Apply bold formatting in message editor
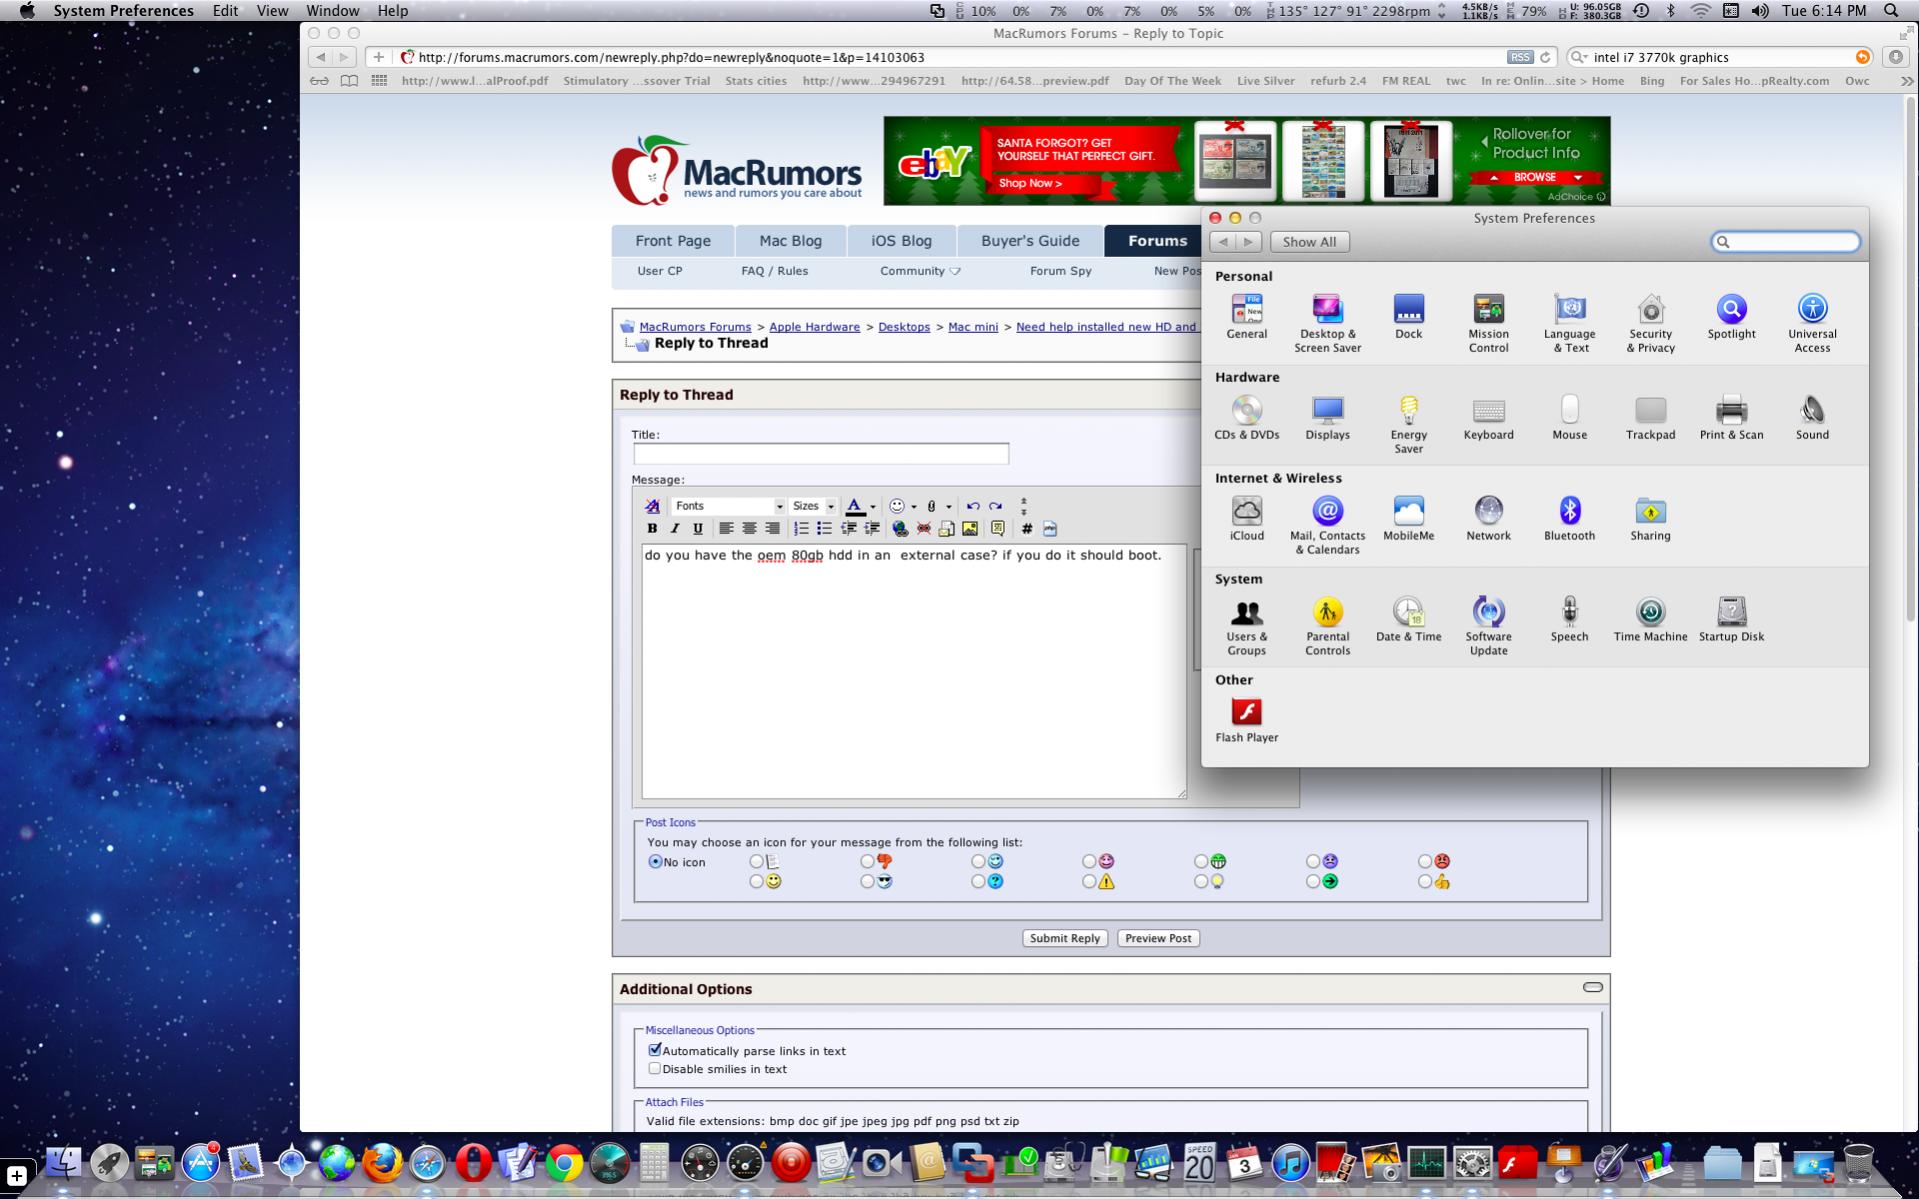The height and width of the screenshot is (1199, 1919). [x=652, y=528]
